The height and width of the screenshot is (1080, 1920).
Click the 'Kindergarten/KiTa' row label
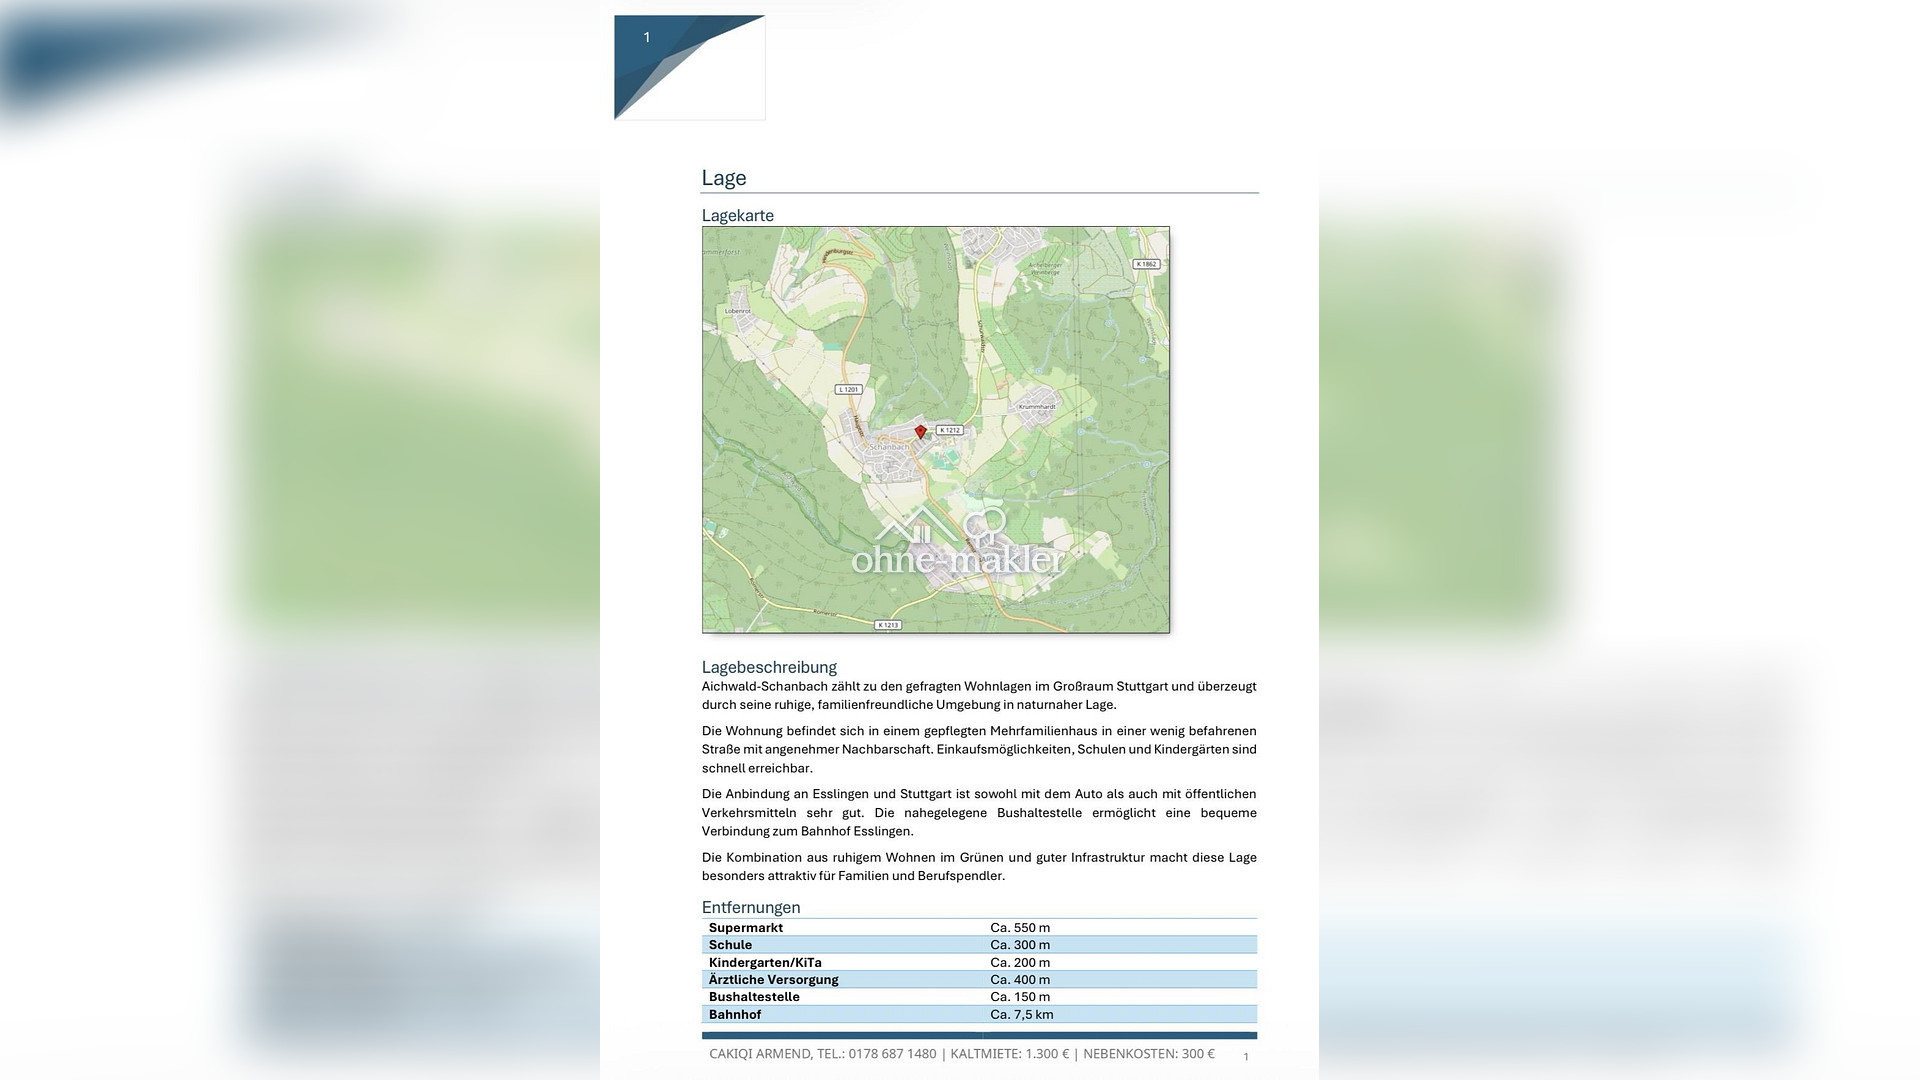click(x=765, y=962)
